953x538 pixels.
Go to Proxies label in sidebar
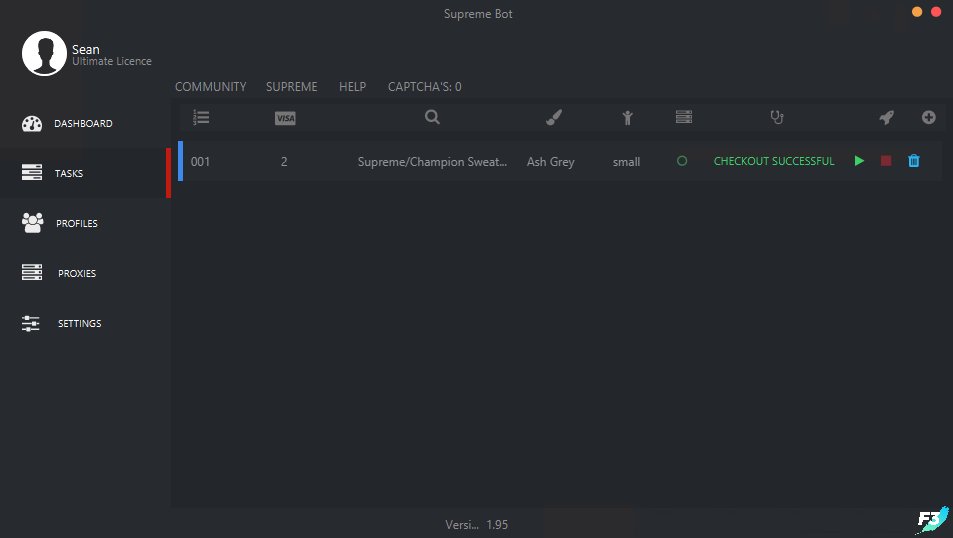pos(77,273)
